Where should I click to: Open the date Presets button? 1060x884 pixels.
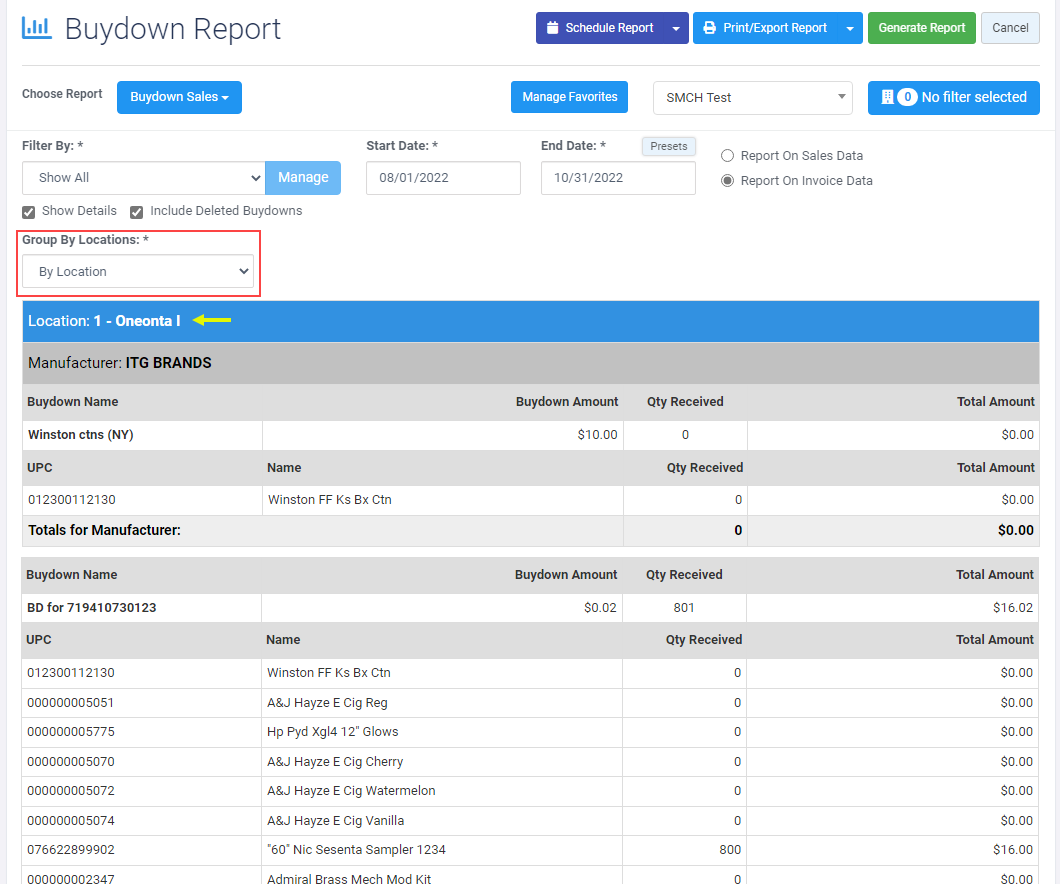point(669,146)
